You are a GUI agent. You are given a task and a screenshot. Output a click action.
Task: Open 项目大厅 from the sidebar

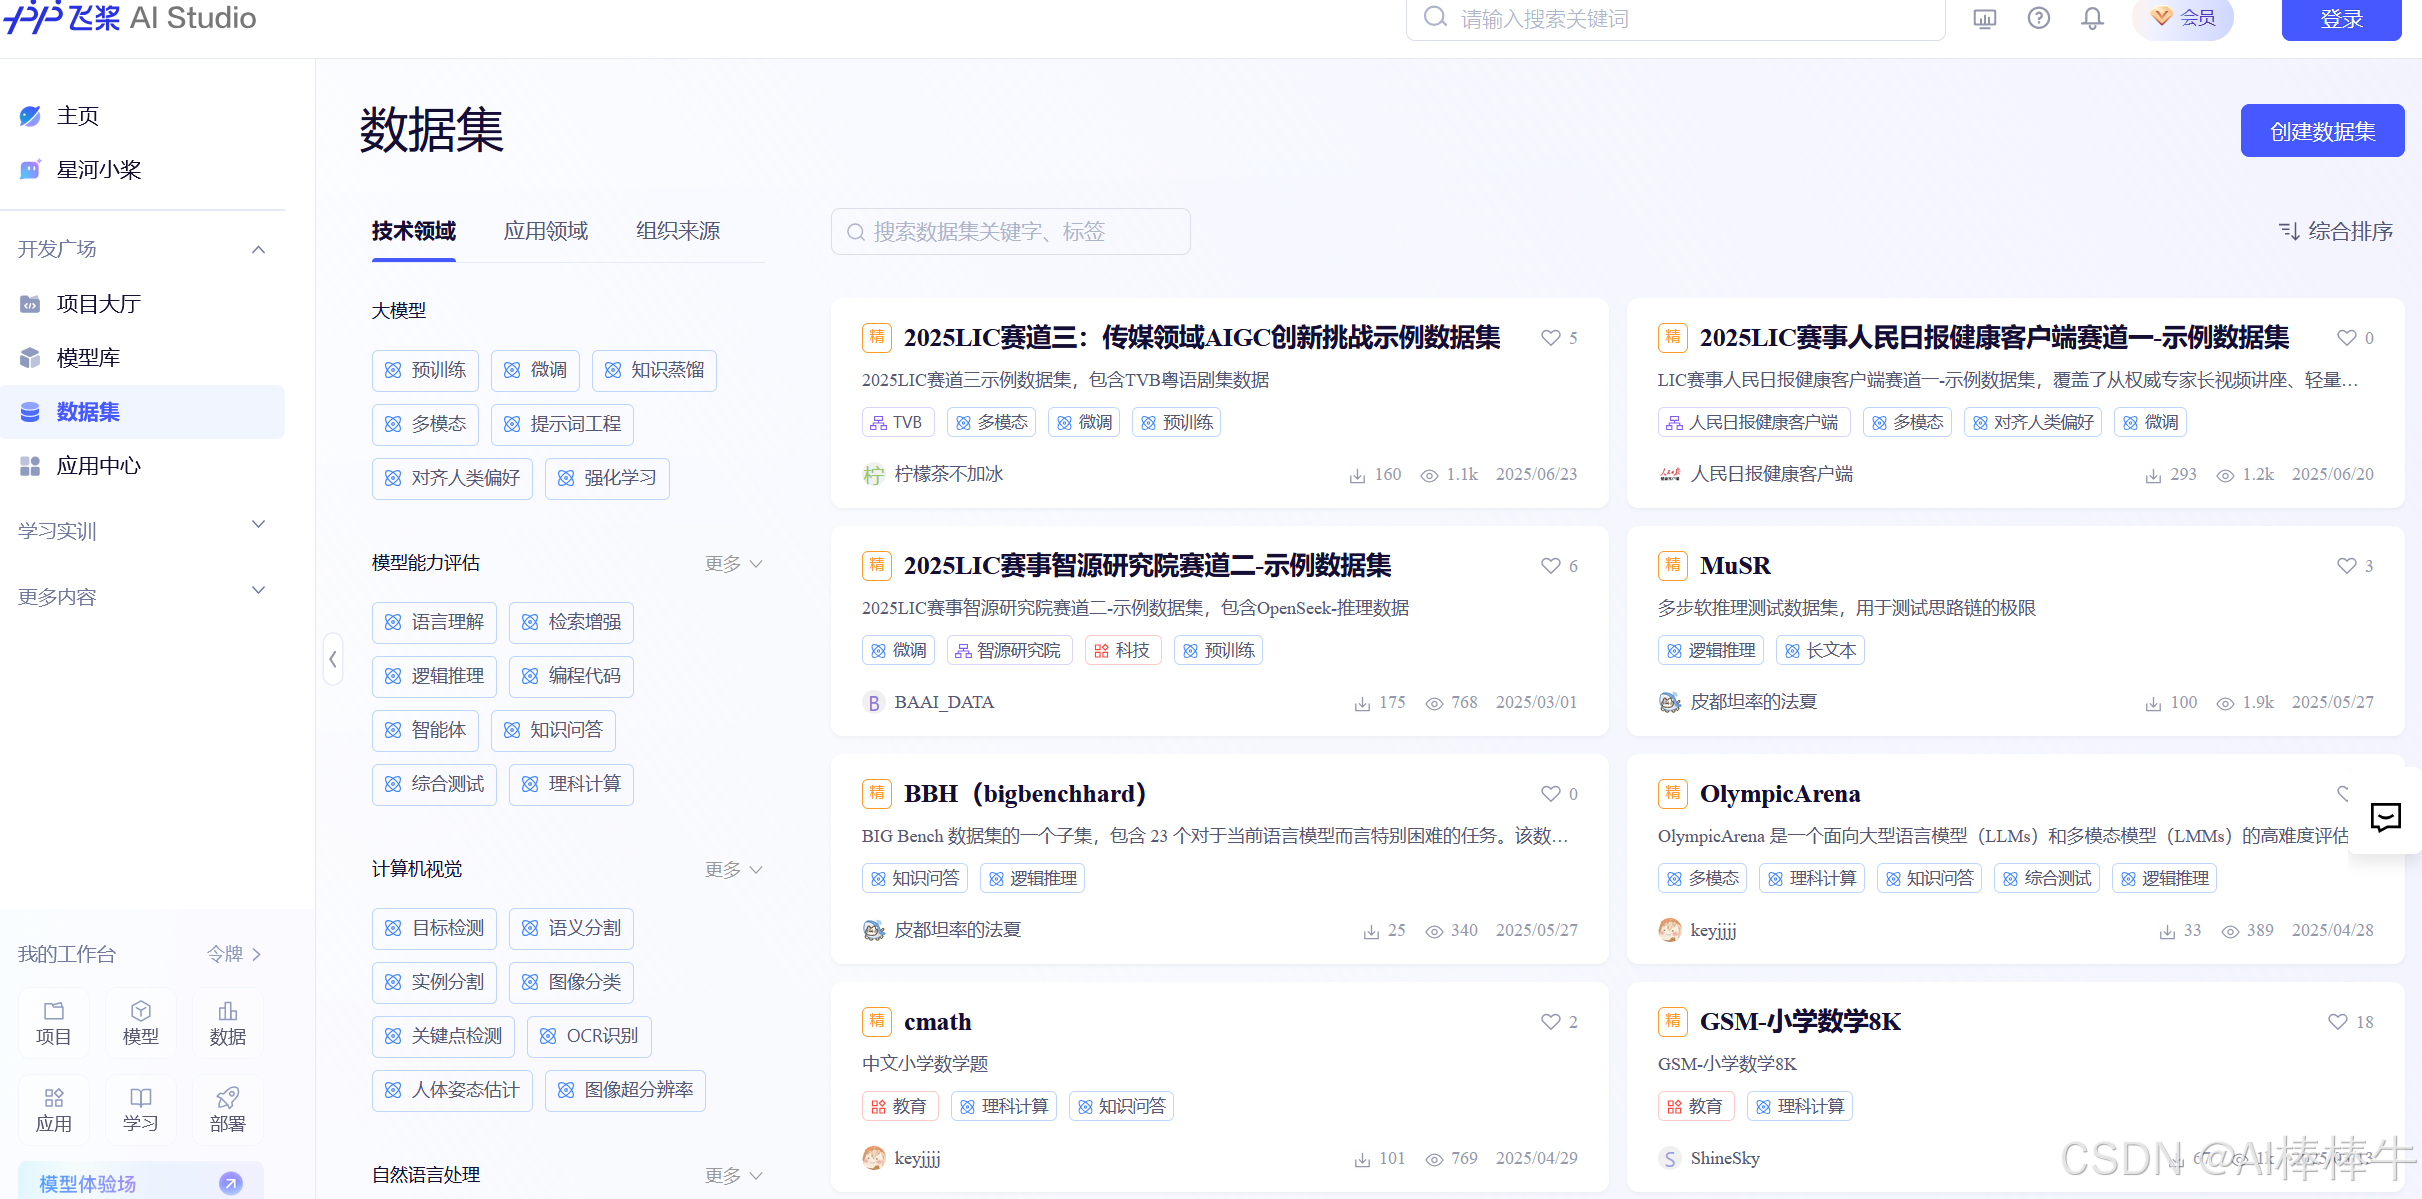click(x=95, y=303)
